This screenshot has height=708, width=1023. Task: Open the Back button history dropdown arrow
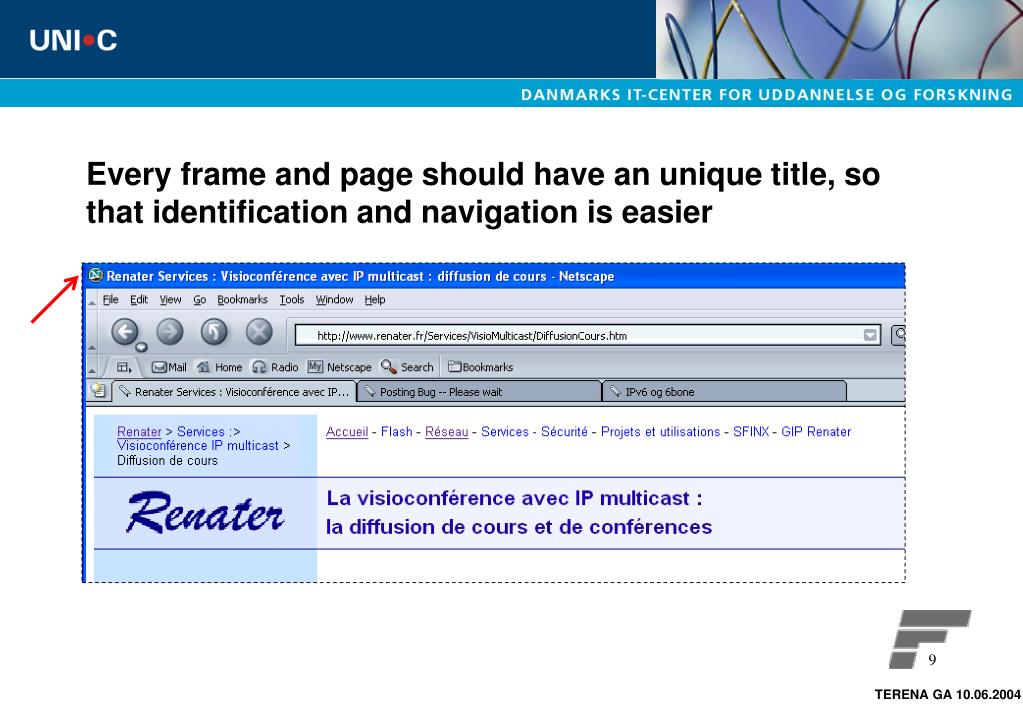pos(142,347)
